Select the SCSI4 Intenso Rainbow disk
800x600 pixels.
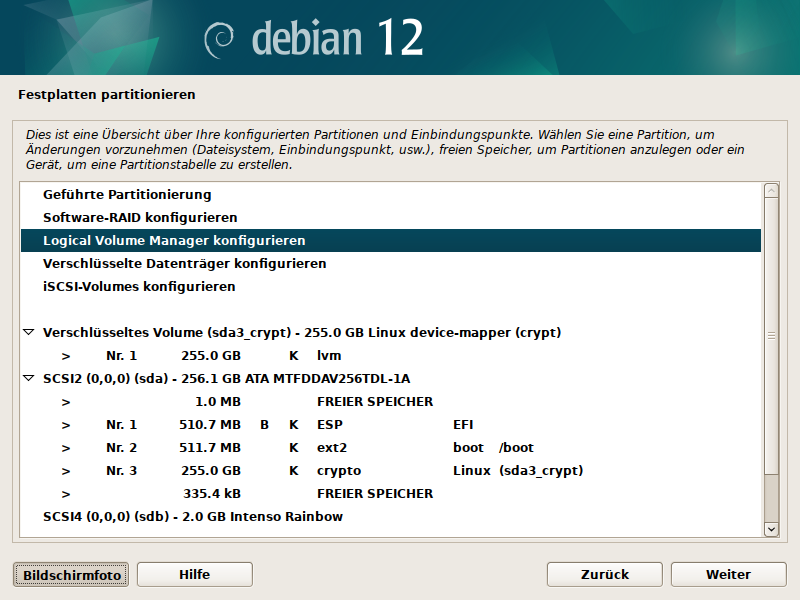(192, 517)
